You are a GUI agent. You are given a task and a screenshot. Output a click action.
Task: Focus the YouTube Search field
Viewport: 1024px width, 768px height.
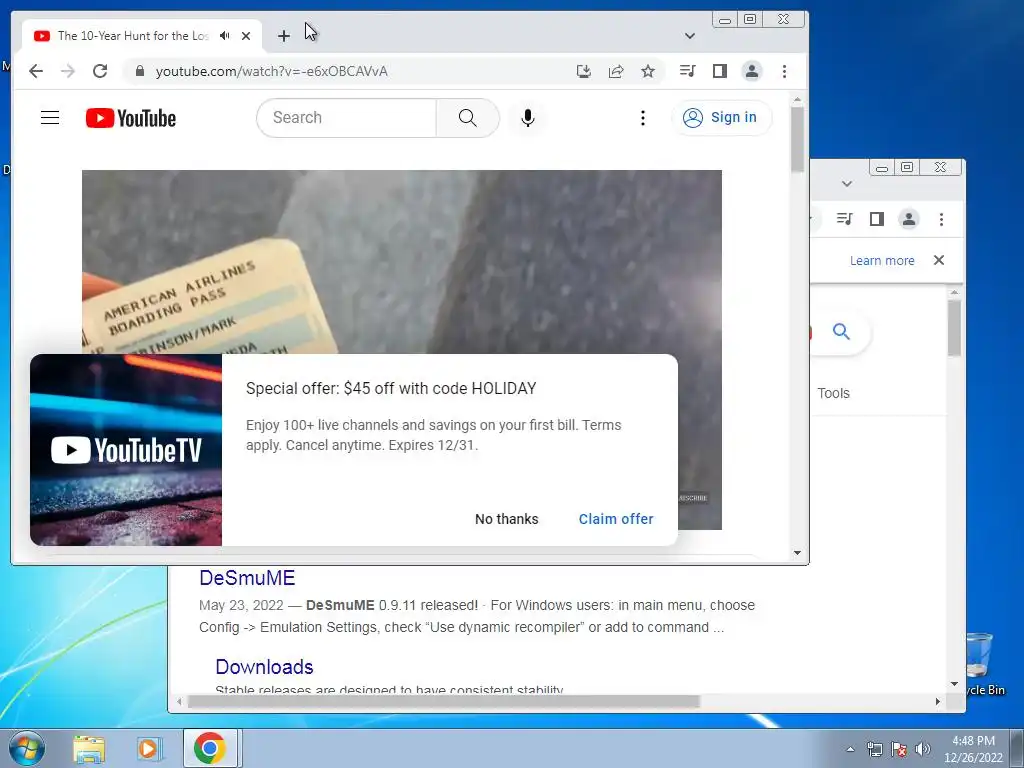coord(346,118)
